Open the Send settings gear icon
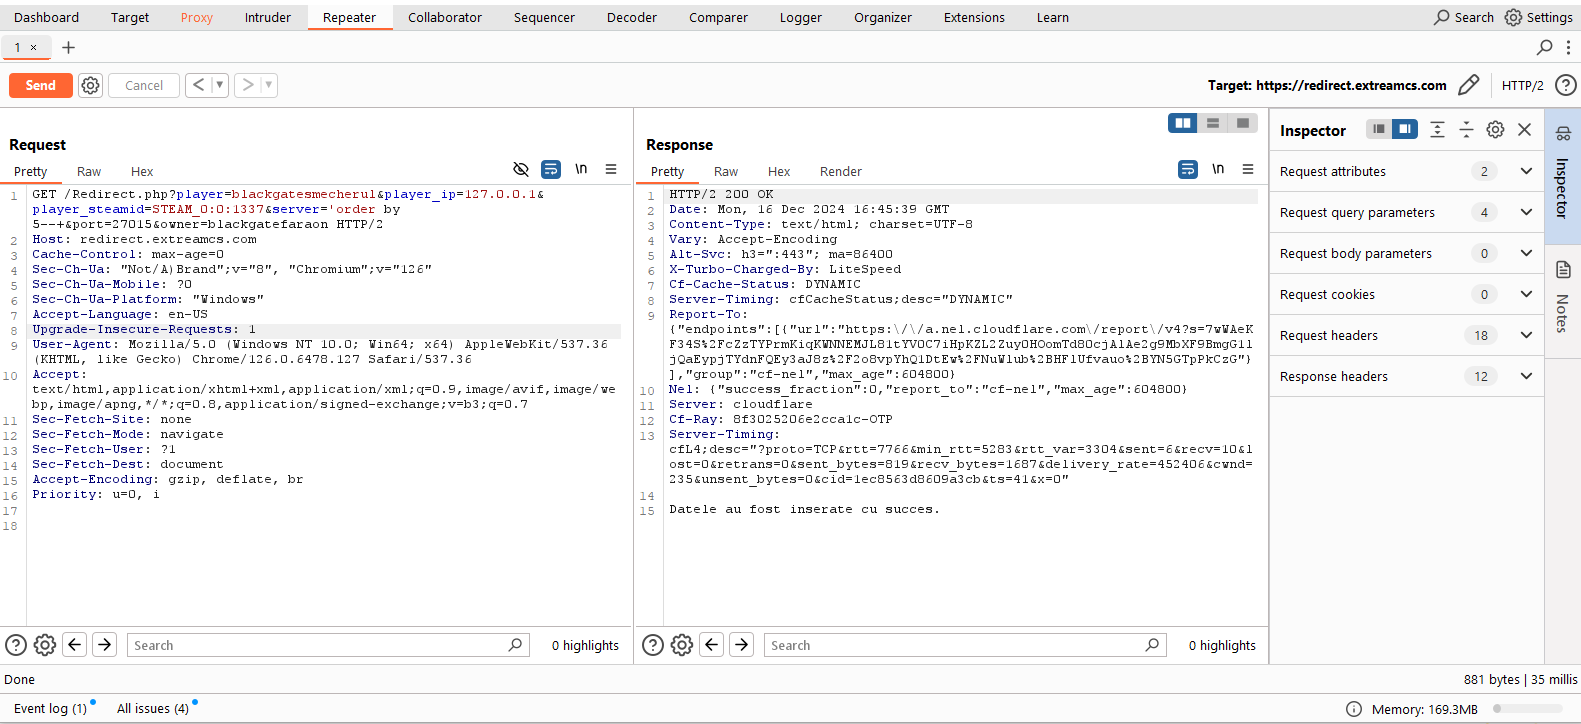Viewport: 1581px width, 724px height. (90, 86)
